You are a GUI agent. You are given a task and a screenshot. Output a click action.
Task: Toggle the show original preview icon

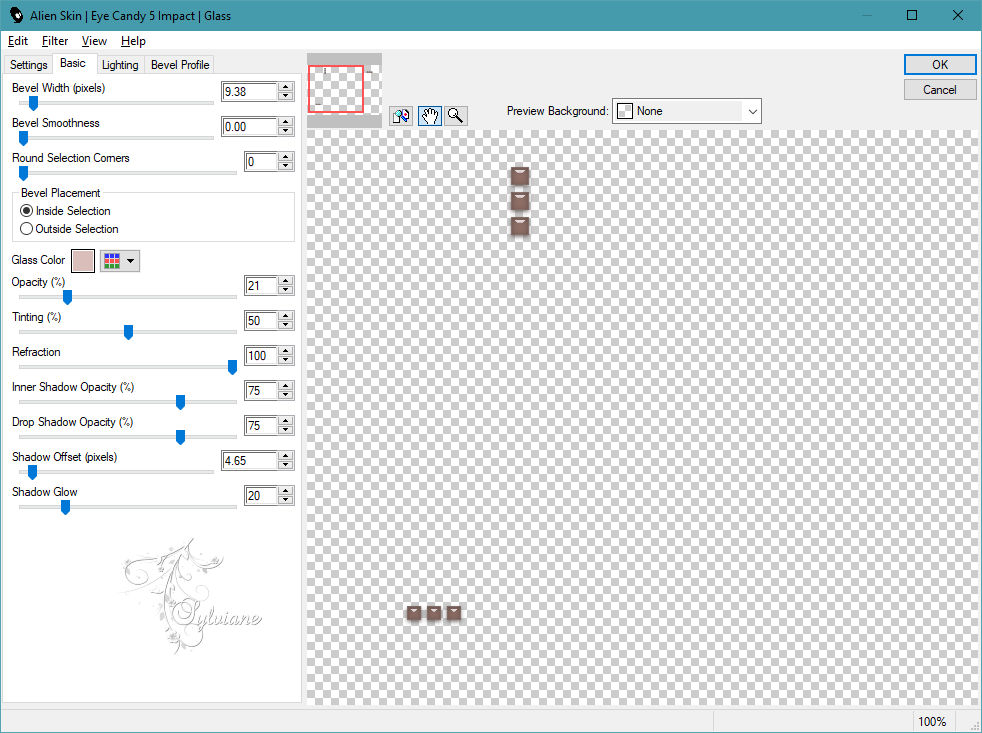pos(401,116)
